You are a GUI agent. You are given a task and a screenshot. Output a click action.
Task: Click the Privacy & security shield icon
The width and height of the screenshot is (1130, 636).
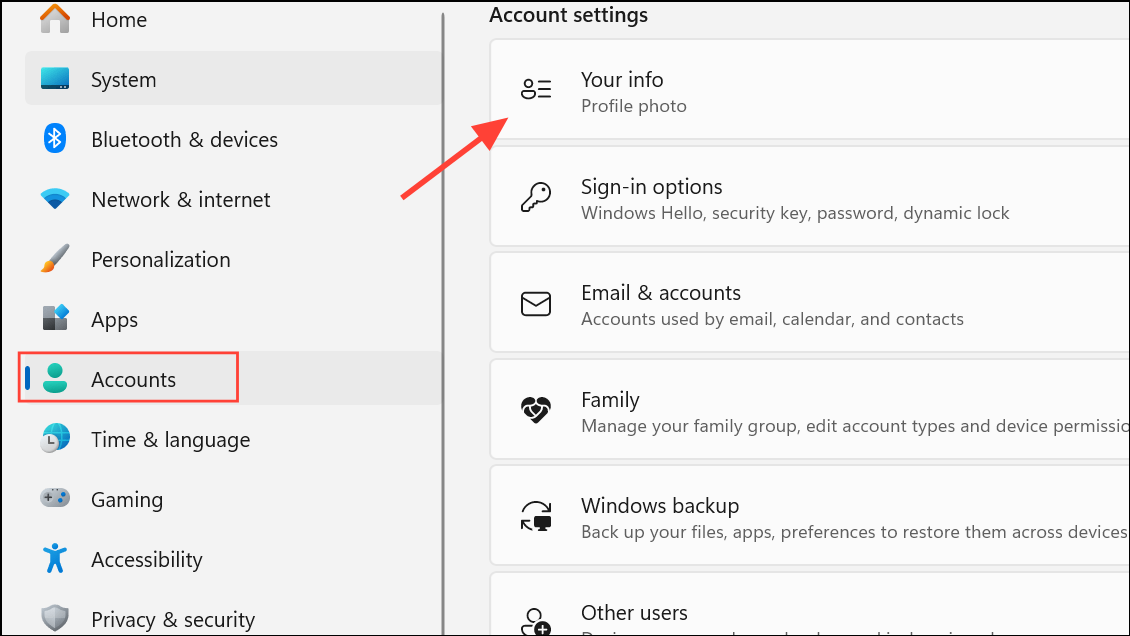pyautogui.click(x=55, y=618)
